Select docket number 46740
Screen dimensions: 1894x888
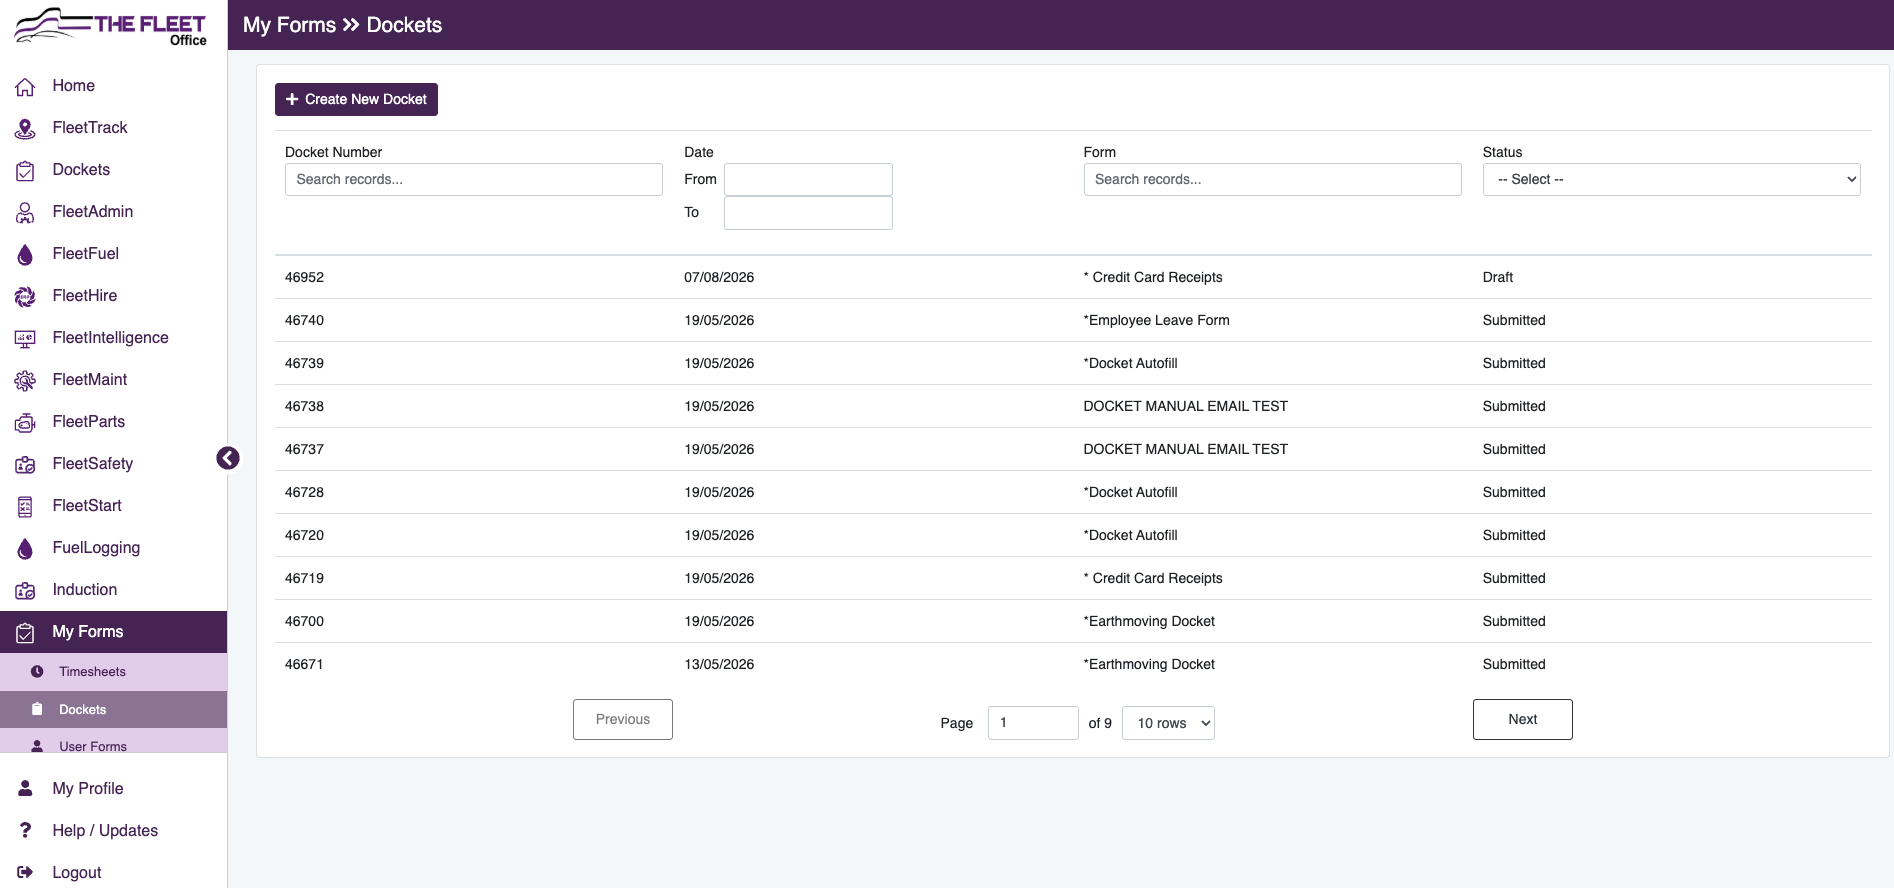(x=304, y=320)
